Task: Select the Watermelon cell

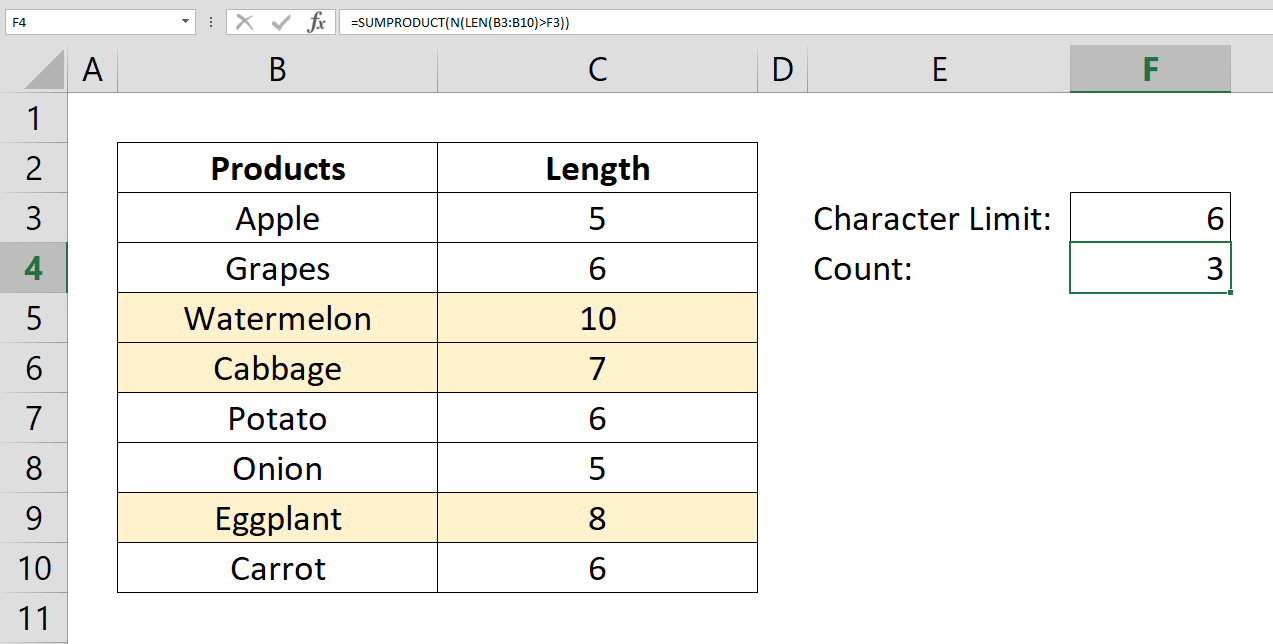Action: [x=278, y=318]
